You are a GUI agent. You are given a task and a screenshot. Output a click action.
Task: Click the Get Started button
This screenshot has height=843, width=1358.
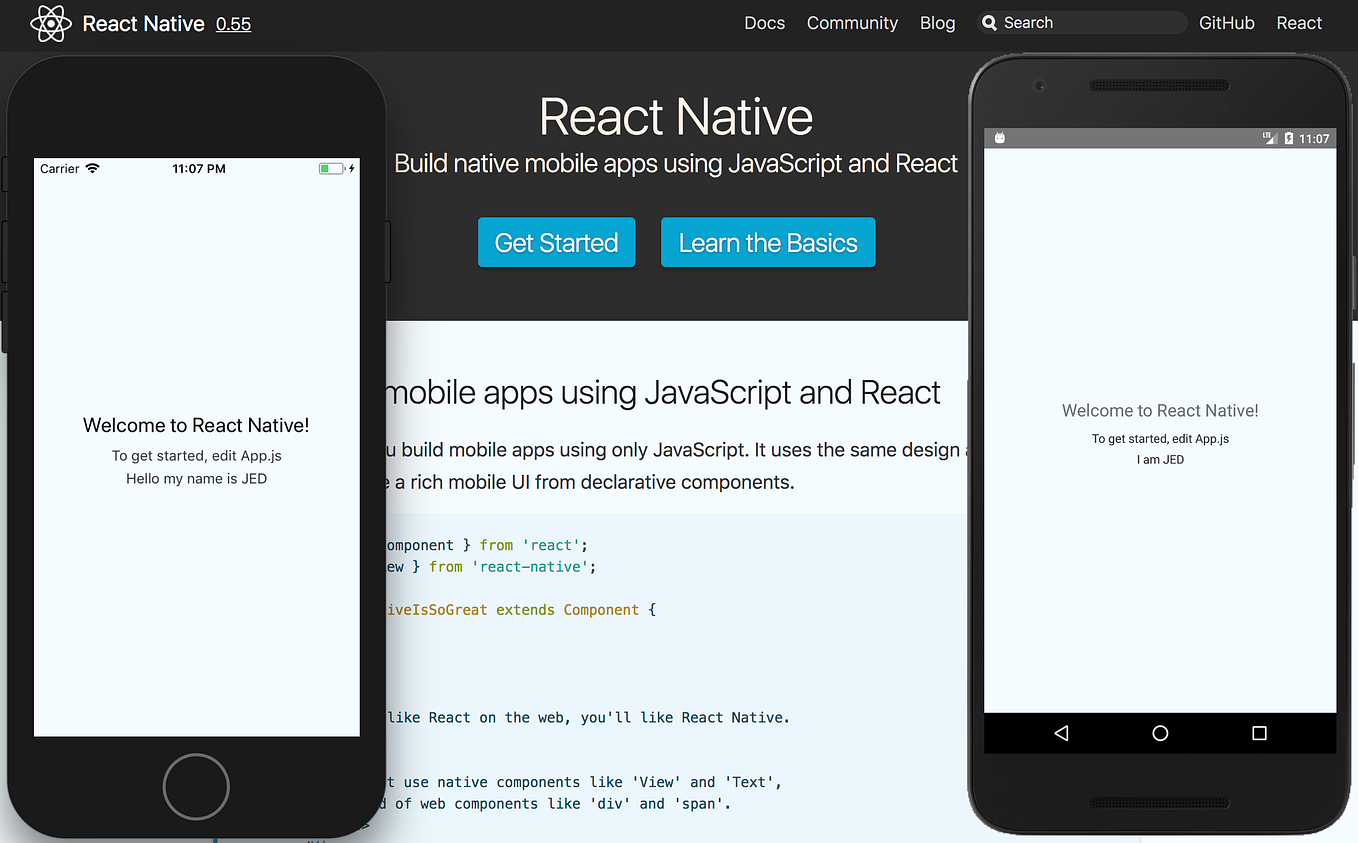coord(556,242)
